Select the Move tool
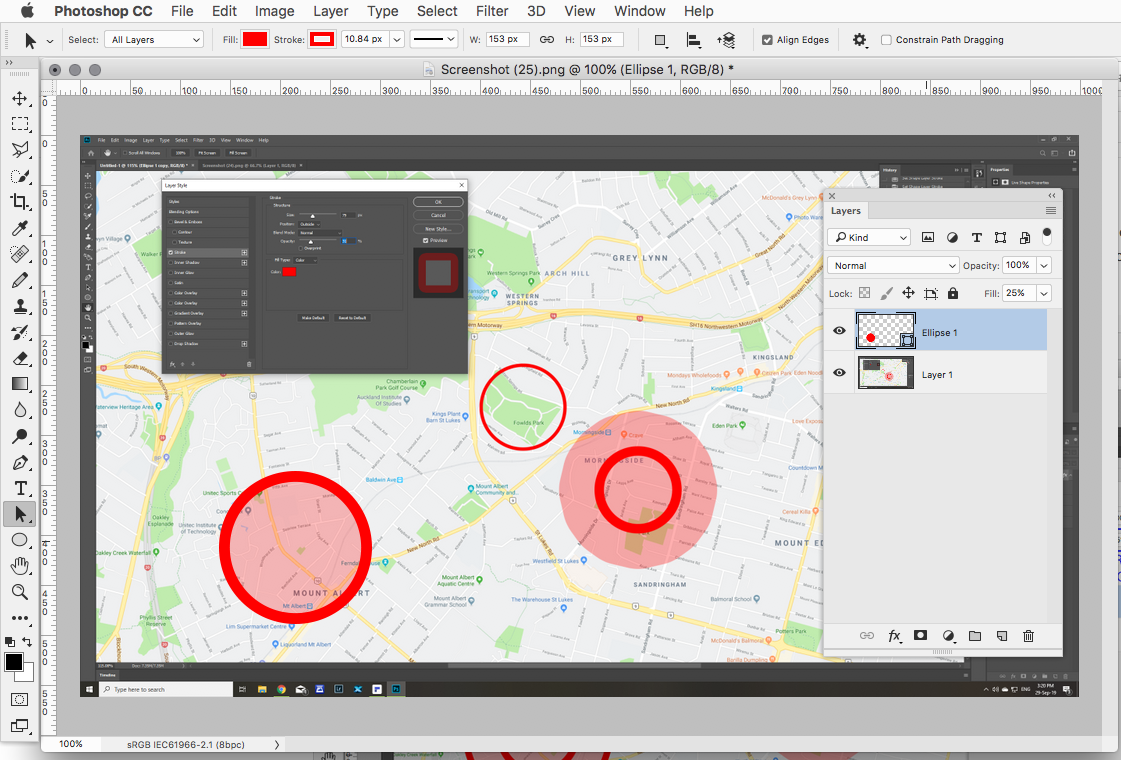Screen dimensions: 1121x760 tap(20, 98)
